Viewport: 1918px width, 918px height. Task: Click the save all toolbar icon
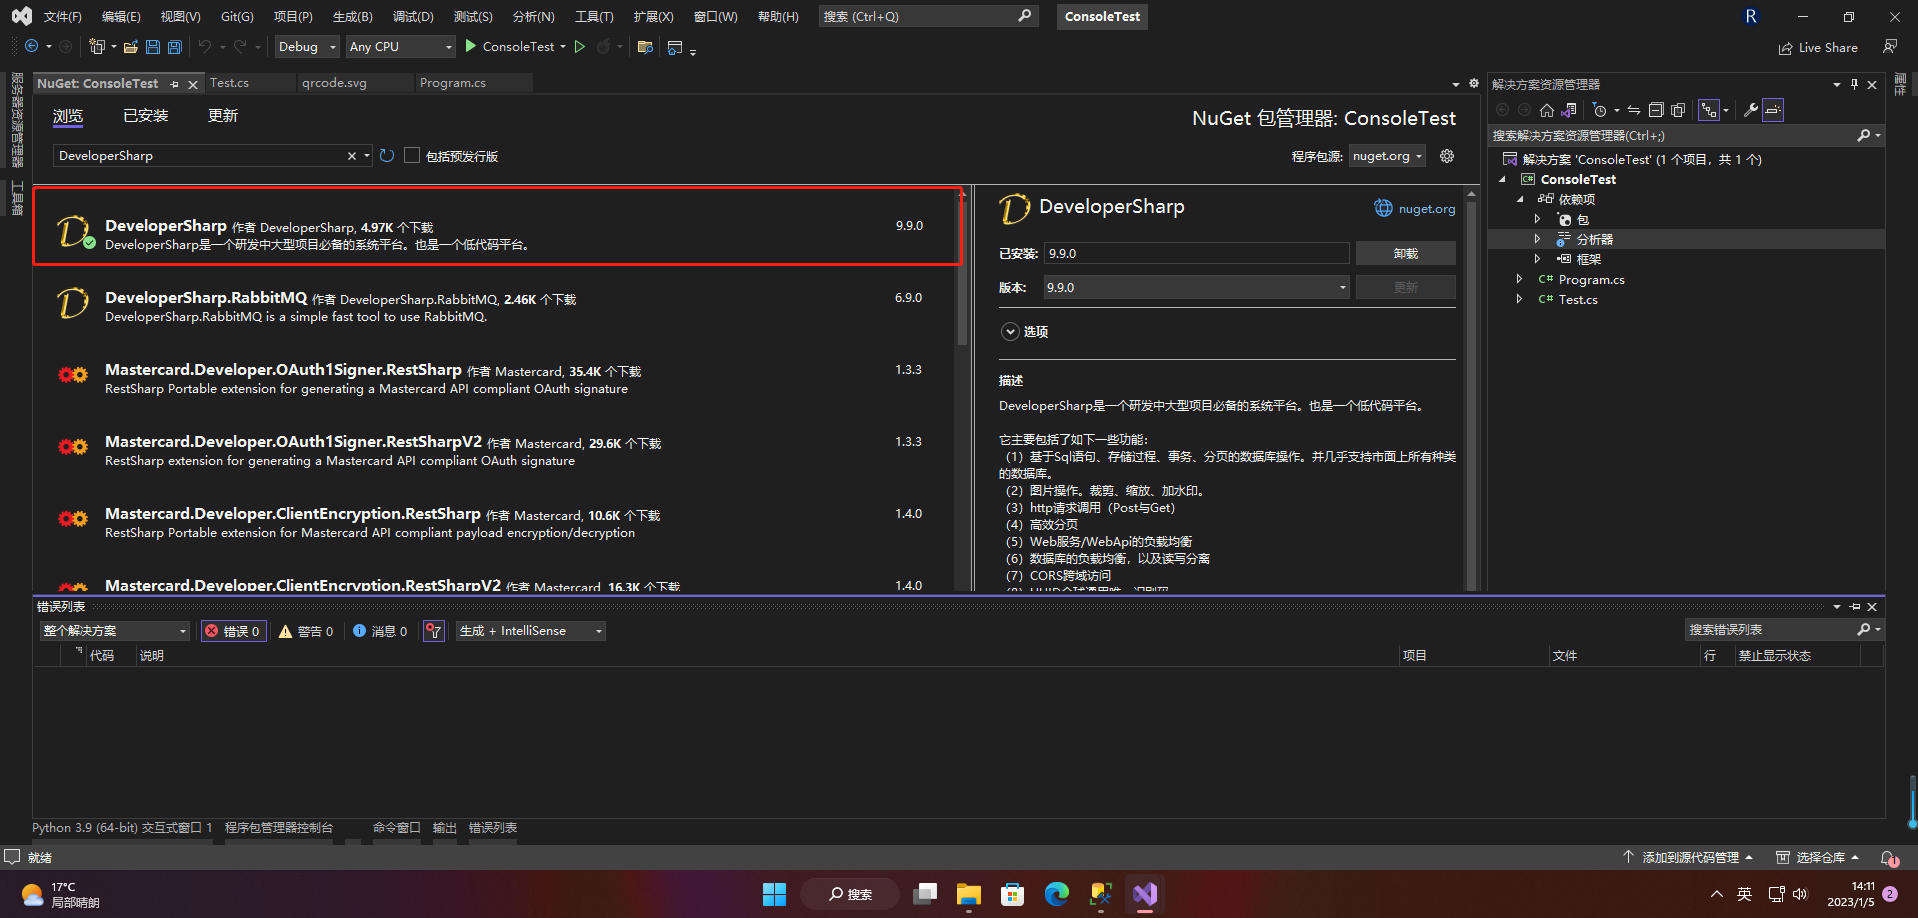point(175,46)
